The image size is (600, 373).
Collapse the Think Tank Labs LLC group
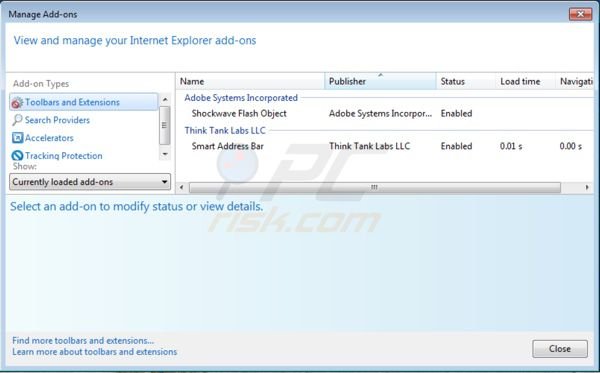(225, 130)
